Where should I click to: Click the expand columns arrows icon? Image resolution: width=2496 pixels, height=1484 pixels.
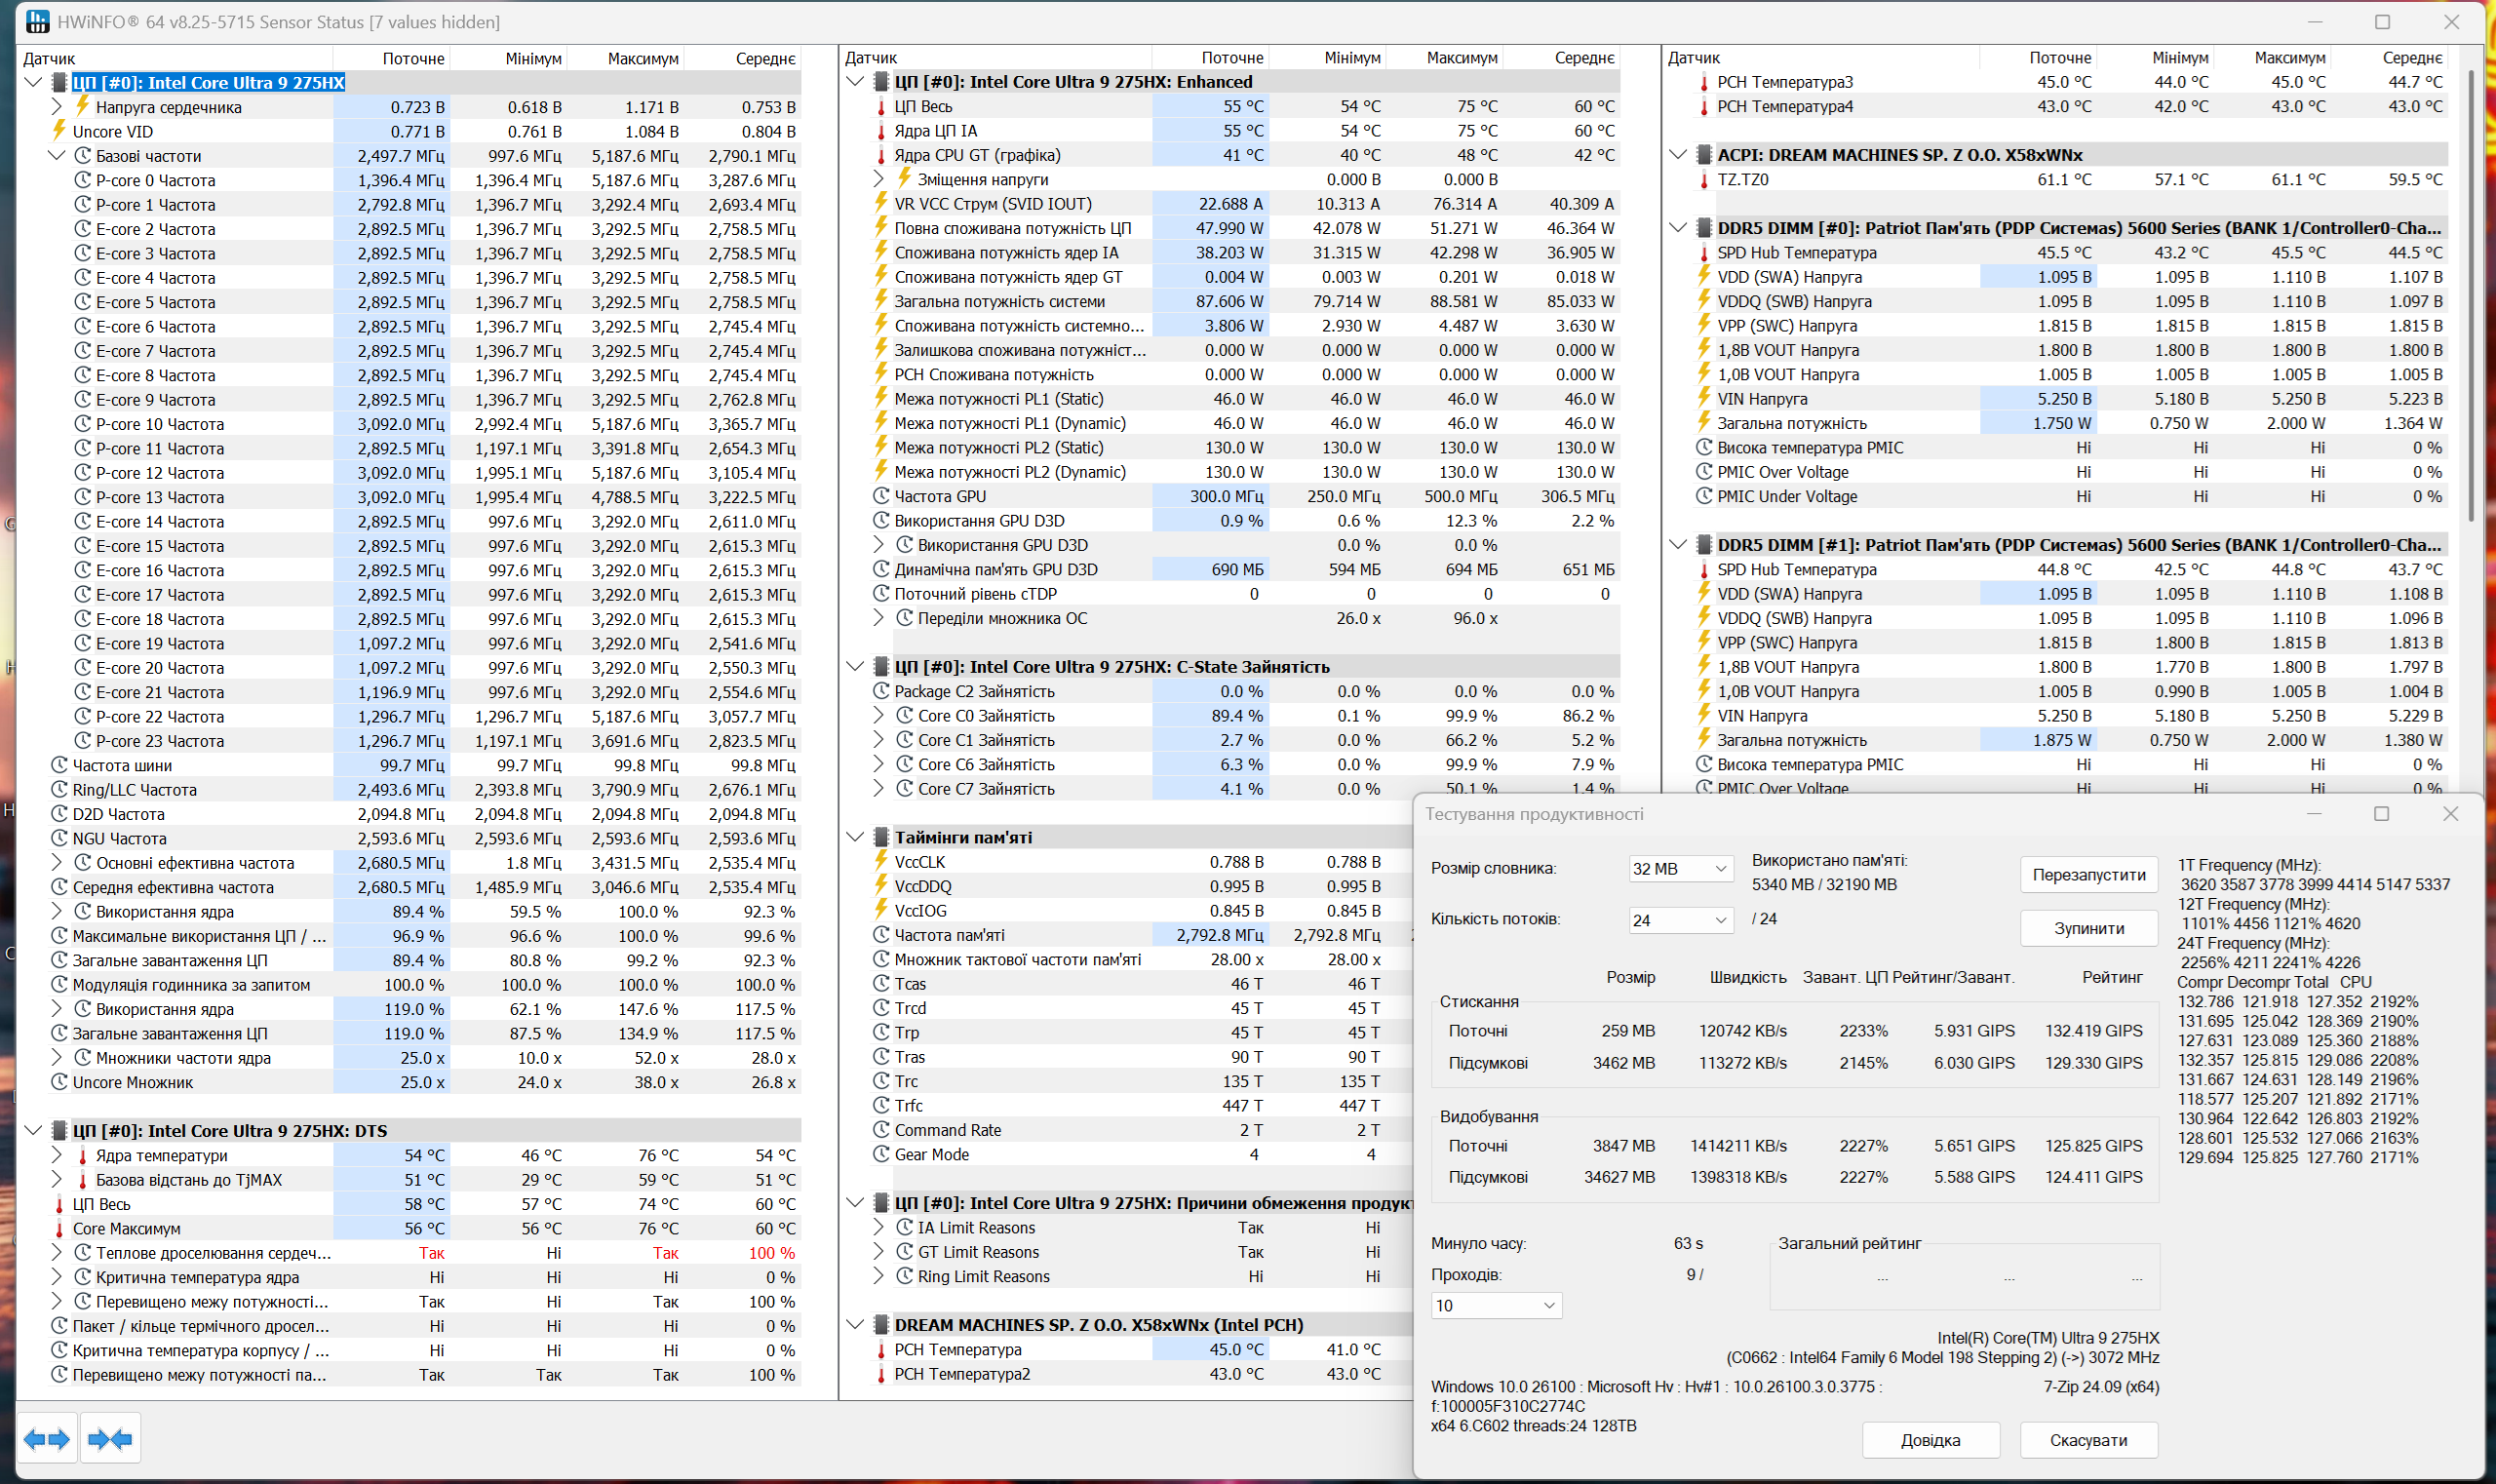47,1439
